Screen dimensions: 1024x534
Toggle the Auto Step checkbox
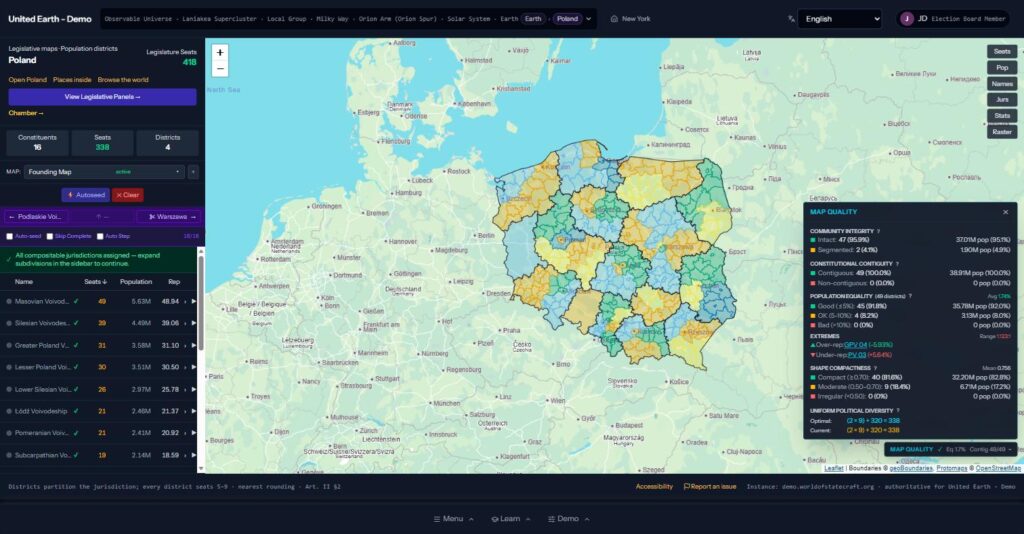coord(100,236)
